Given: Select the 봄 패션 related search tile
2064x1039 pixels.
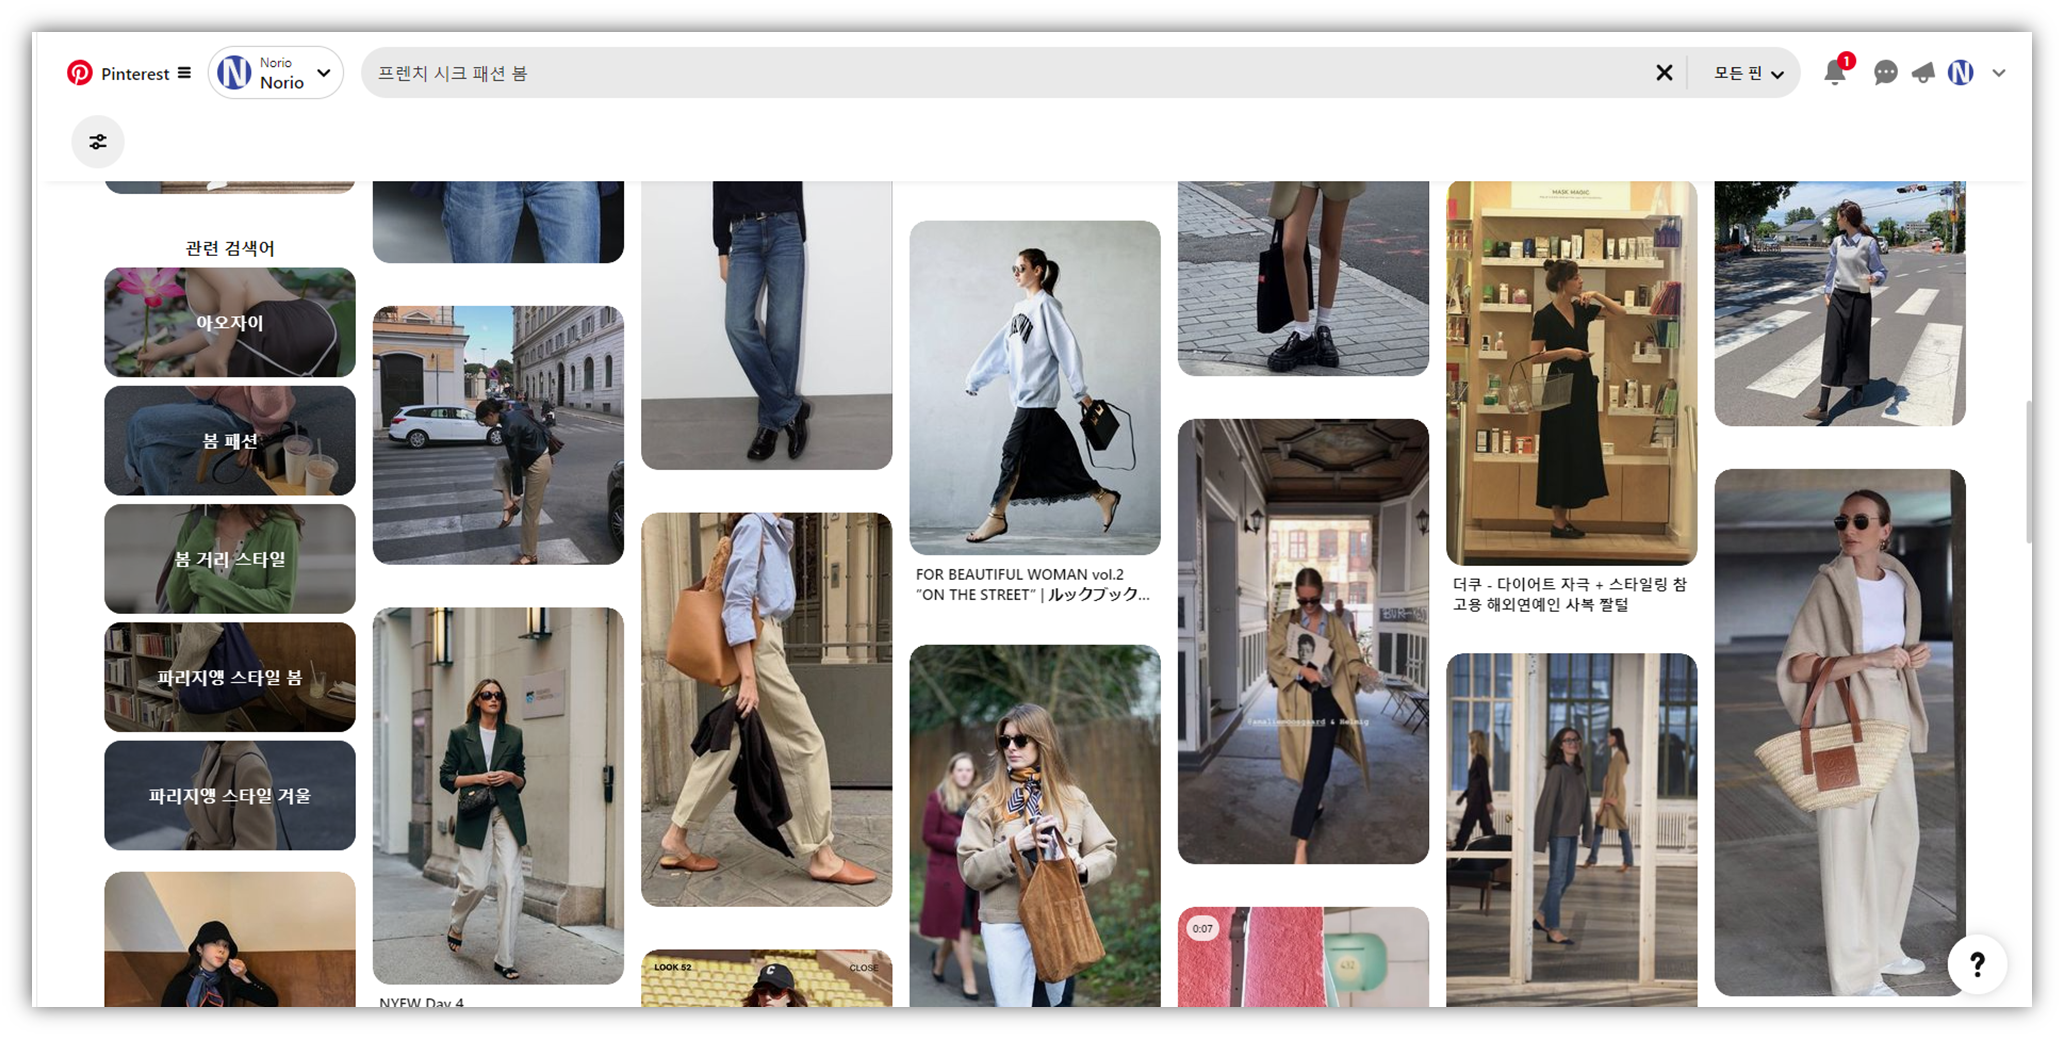Looking at the screenshot, I should click(230, 441).
